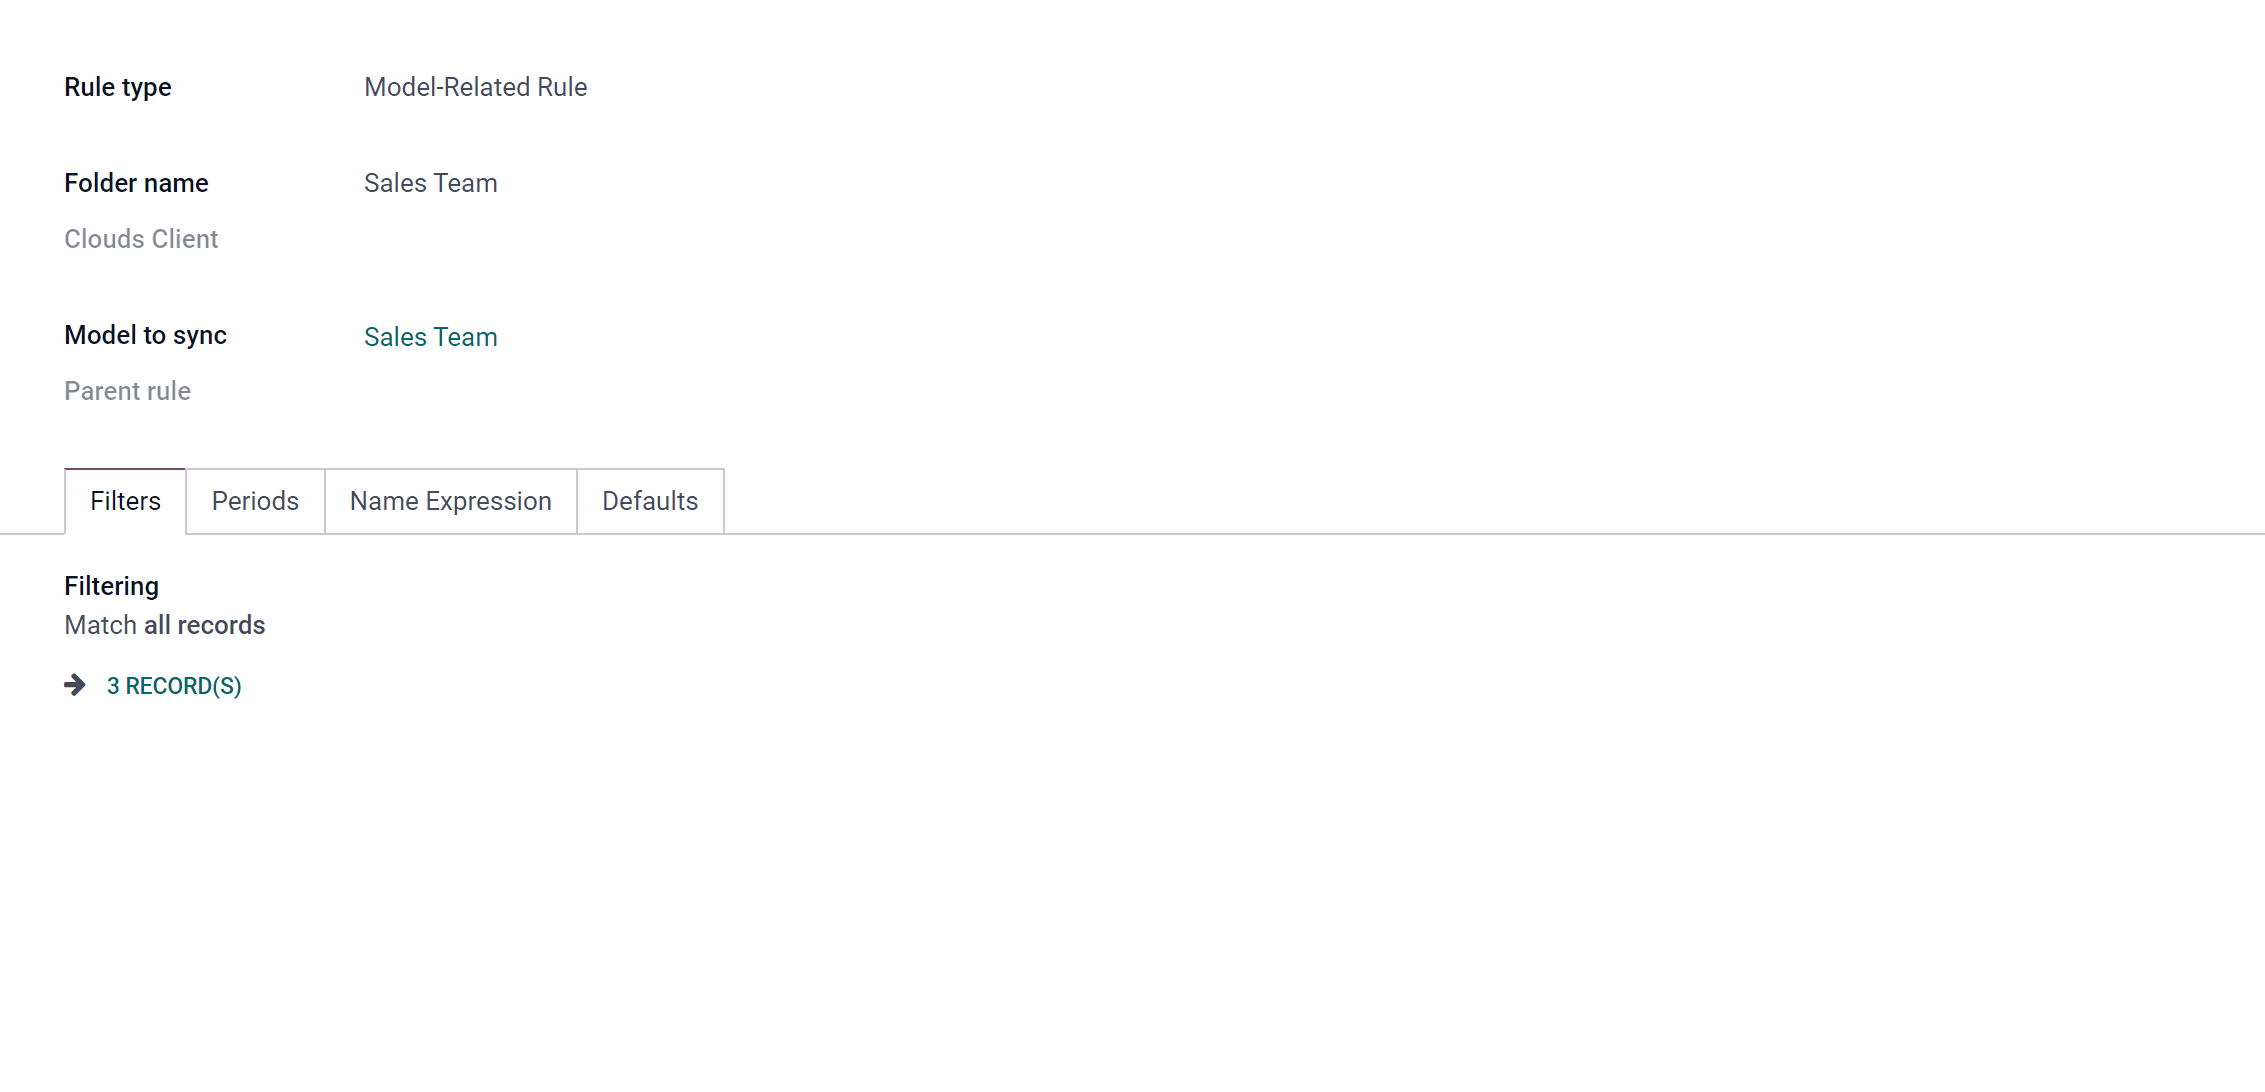Show the Defaults tab
Viewport: 2265px width, 1092px height.
[650, 501]
